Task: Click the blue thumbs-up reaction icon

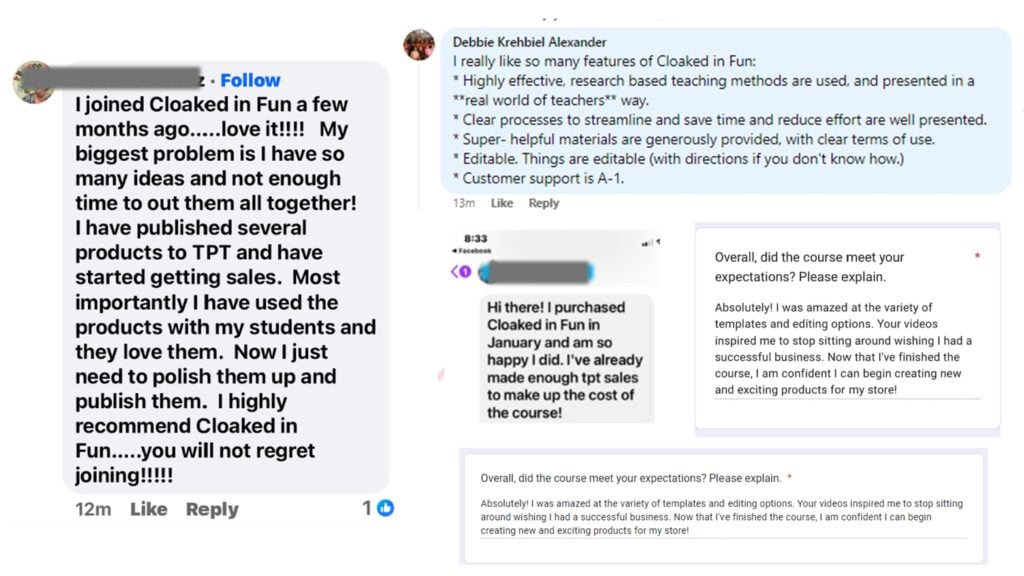Action: point(385,508)
